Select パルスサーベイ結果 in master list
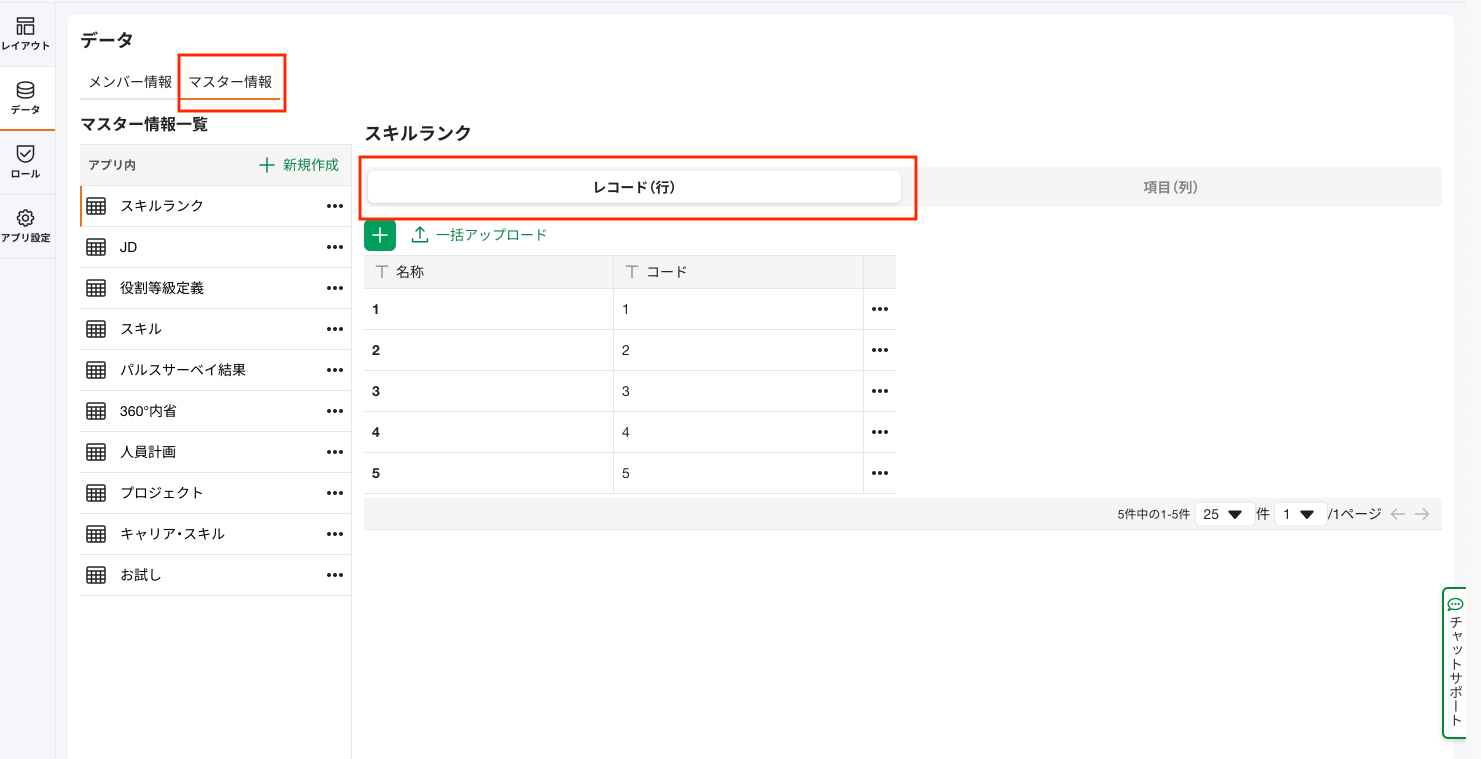The image size is (1481, 759). (x=183, y=370)
